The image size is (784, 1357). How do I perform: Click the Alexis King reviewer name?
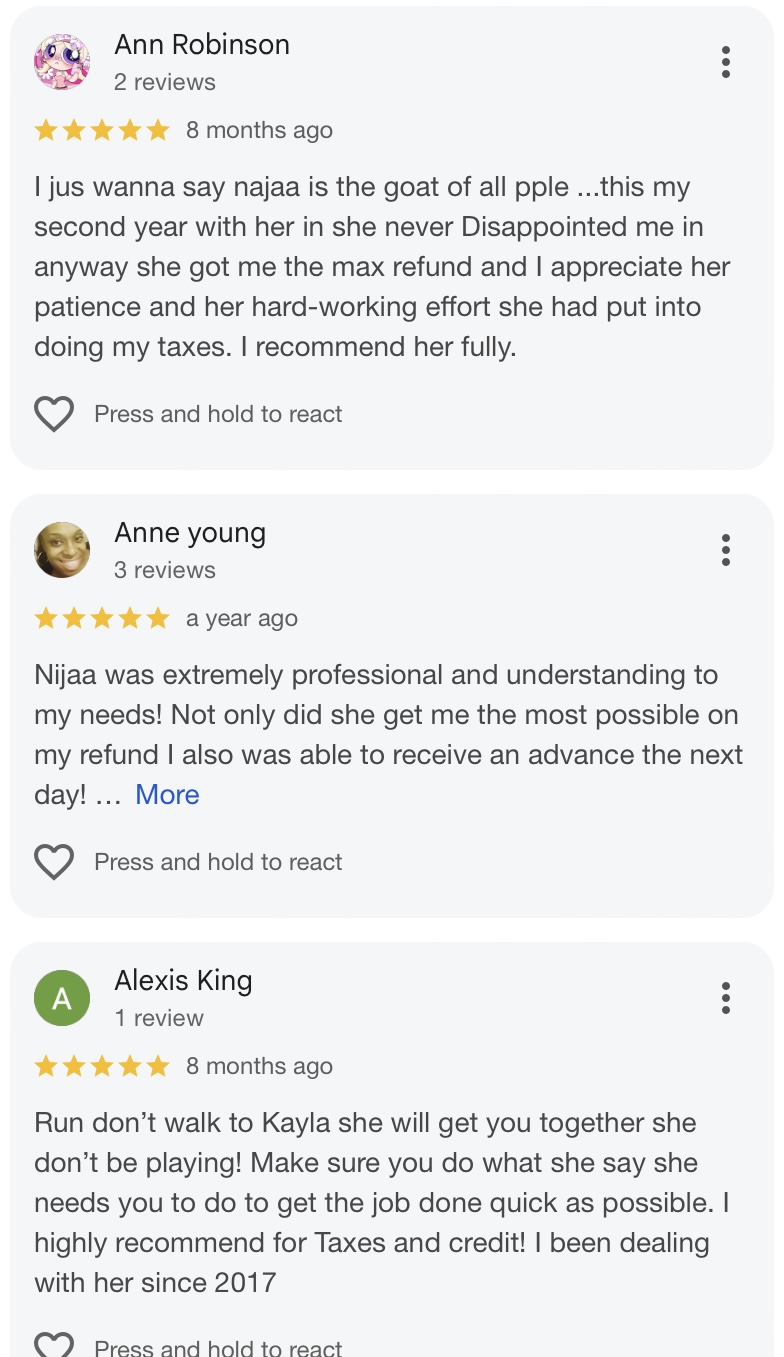183,981
